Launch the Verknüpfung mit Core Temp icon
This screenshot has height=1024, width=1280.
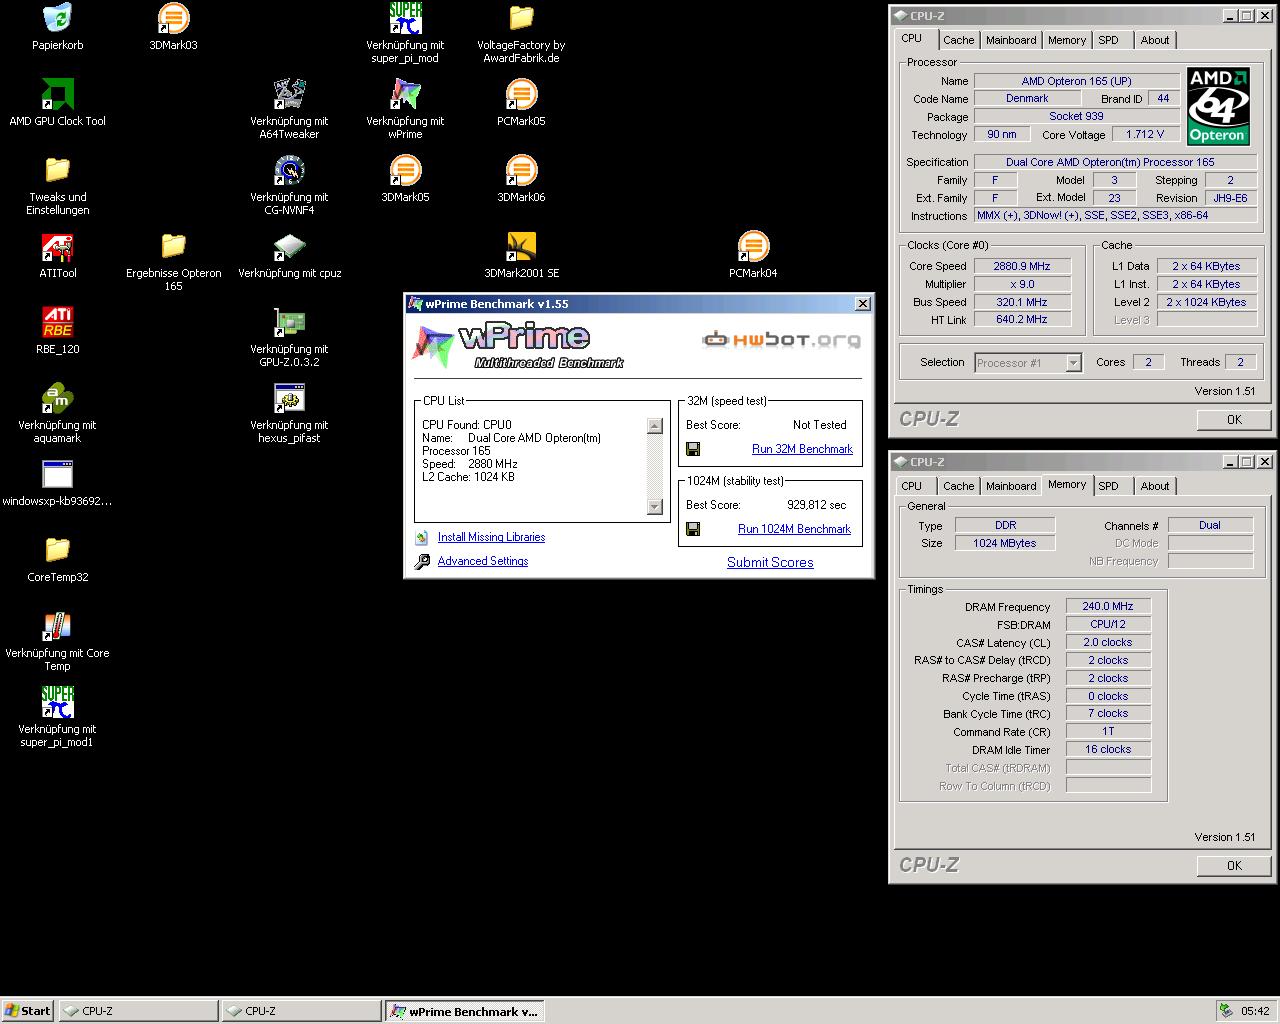57,626
